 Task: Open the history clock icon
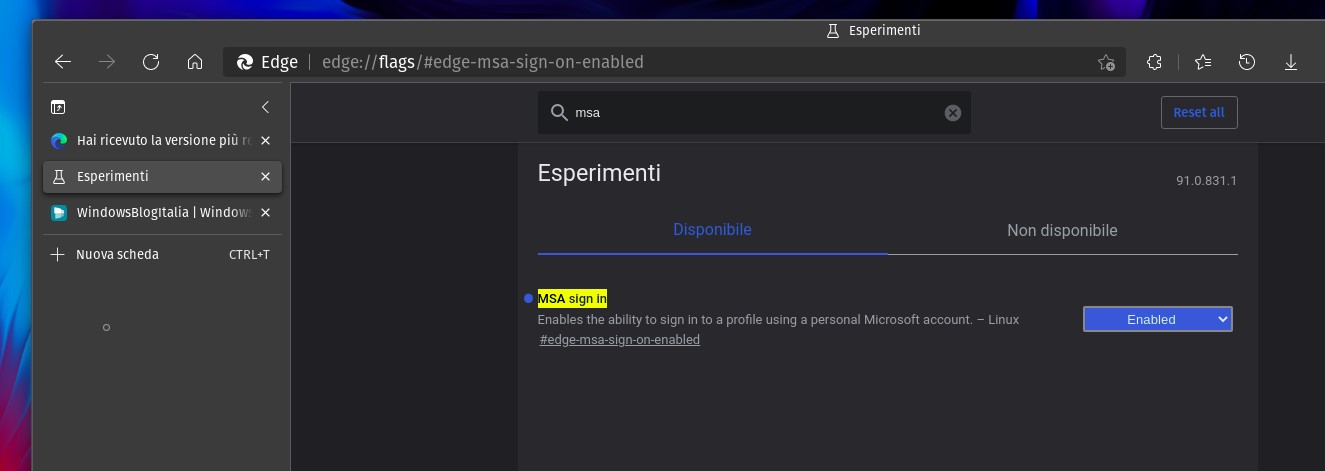coord(1247,62)
